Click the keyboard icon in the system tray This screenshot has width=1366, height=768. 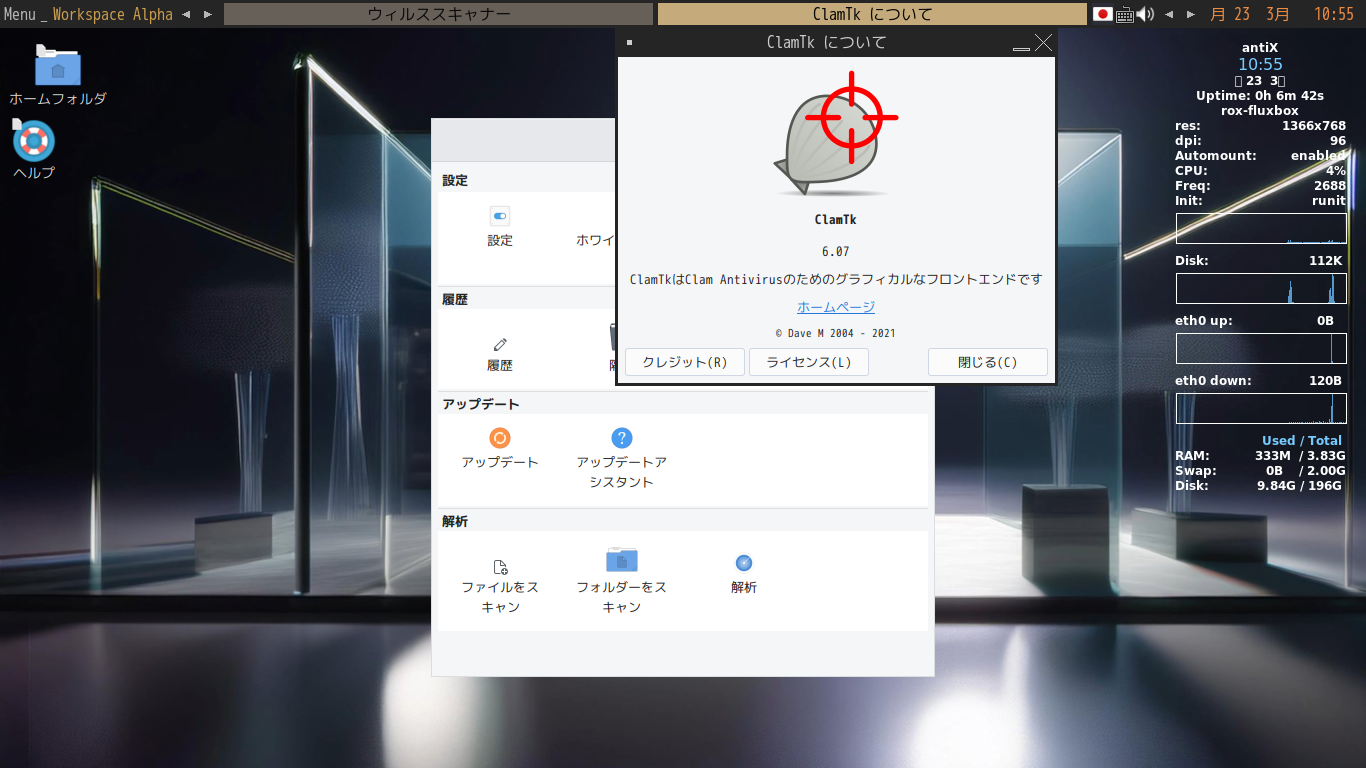click(1125, 14)
